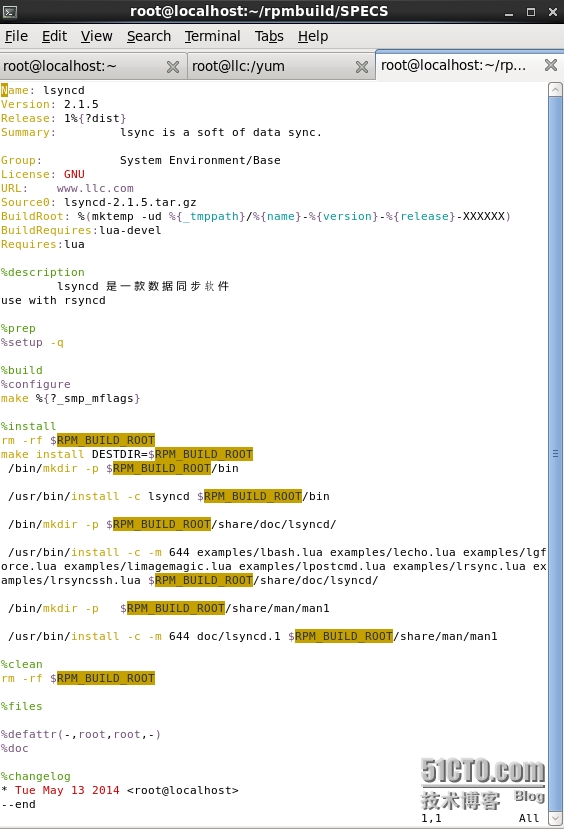Click the '%files' section header
Image resolution: width=564 pixels, height=829 pixels.
22,706
